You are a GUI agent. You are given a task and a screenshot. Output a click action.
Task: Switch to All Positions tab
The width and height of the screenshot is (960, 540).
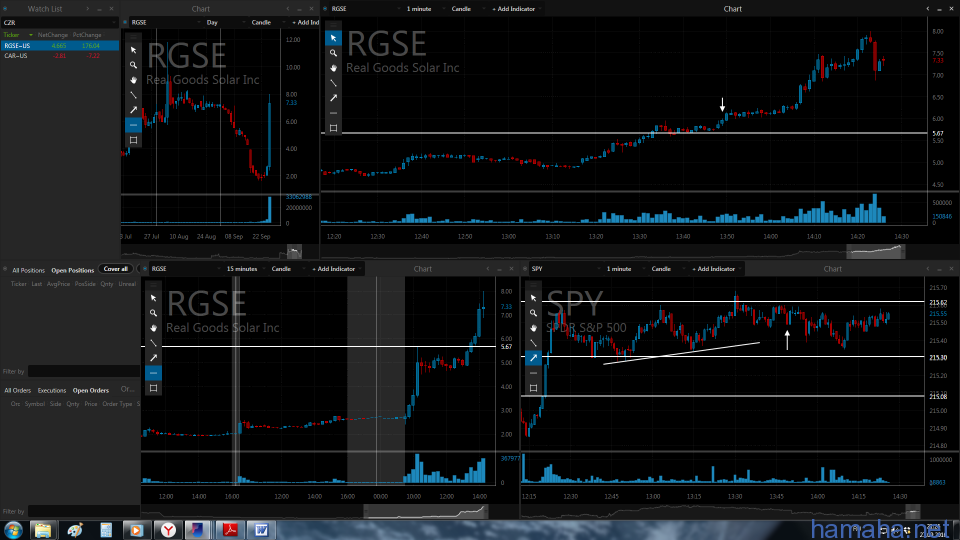pos(28,270)
